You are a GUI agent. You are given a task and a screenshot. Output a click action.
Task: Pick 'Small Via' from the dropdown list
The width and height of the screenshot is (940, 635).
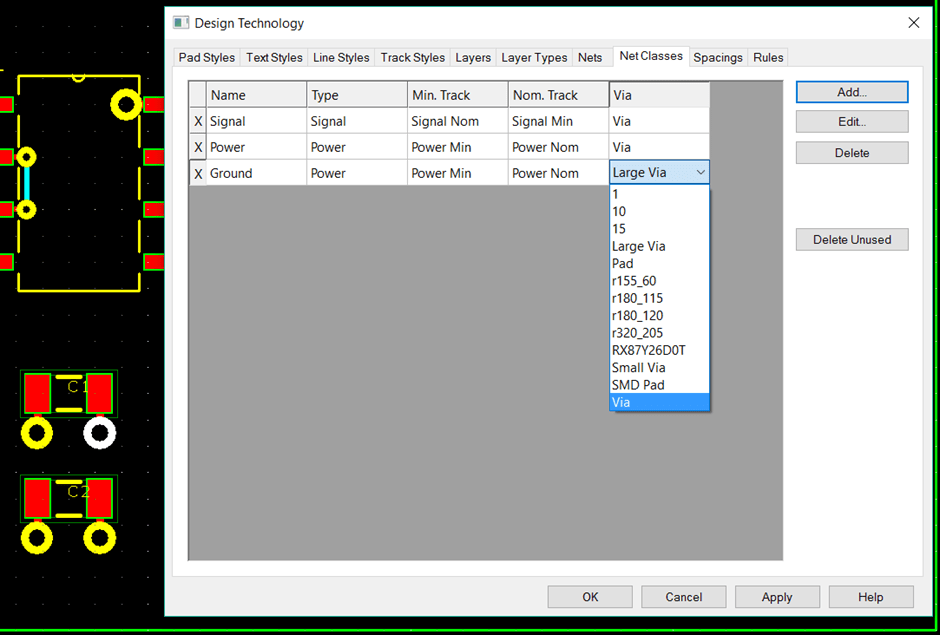[x=659, y=368]
